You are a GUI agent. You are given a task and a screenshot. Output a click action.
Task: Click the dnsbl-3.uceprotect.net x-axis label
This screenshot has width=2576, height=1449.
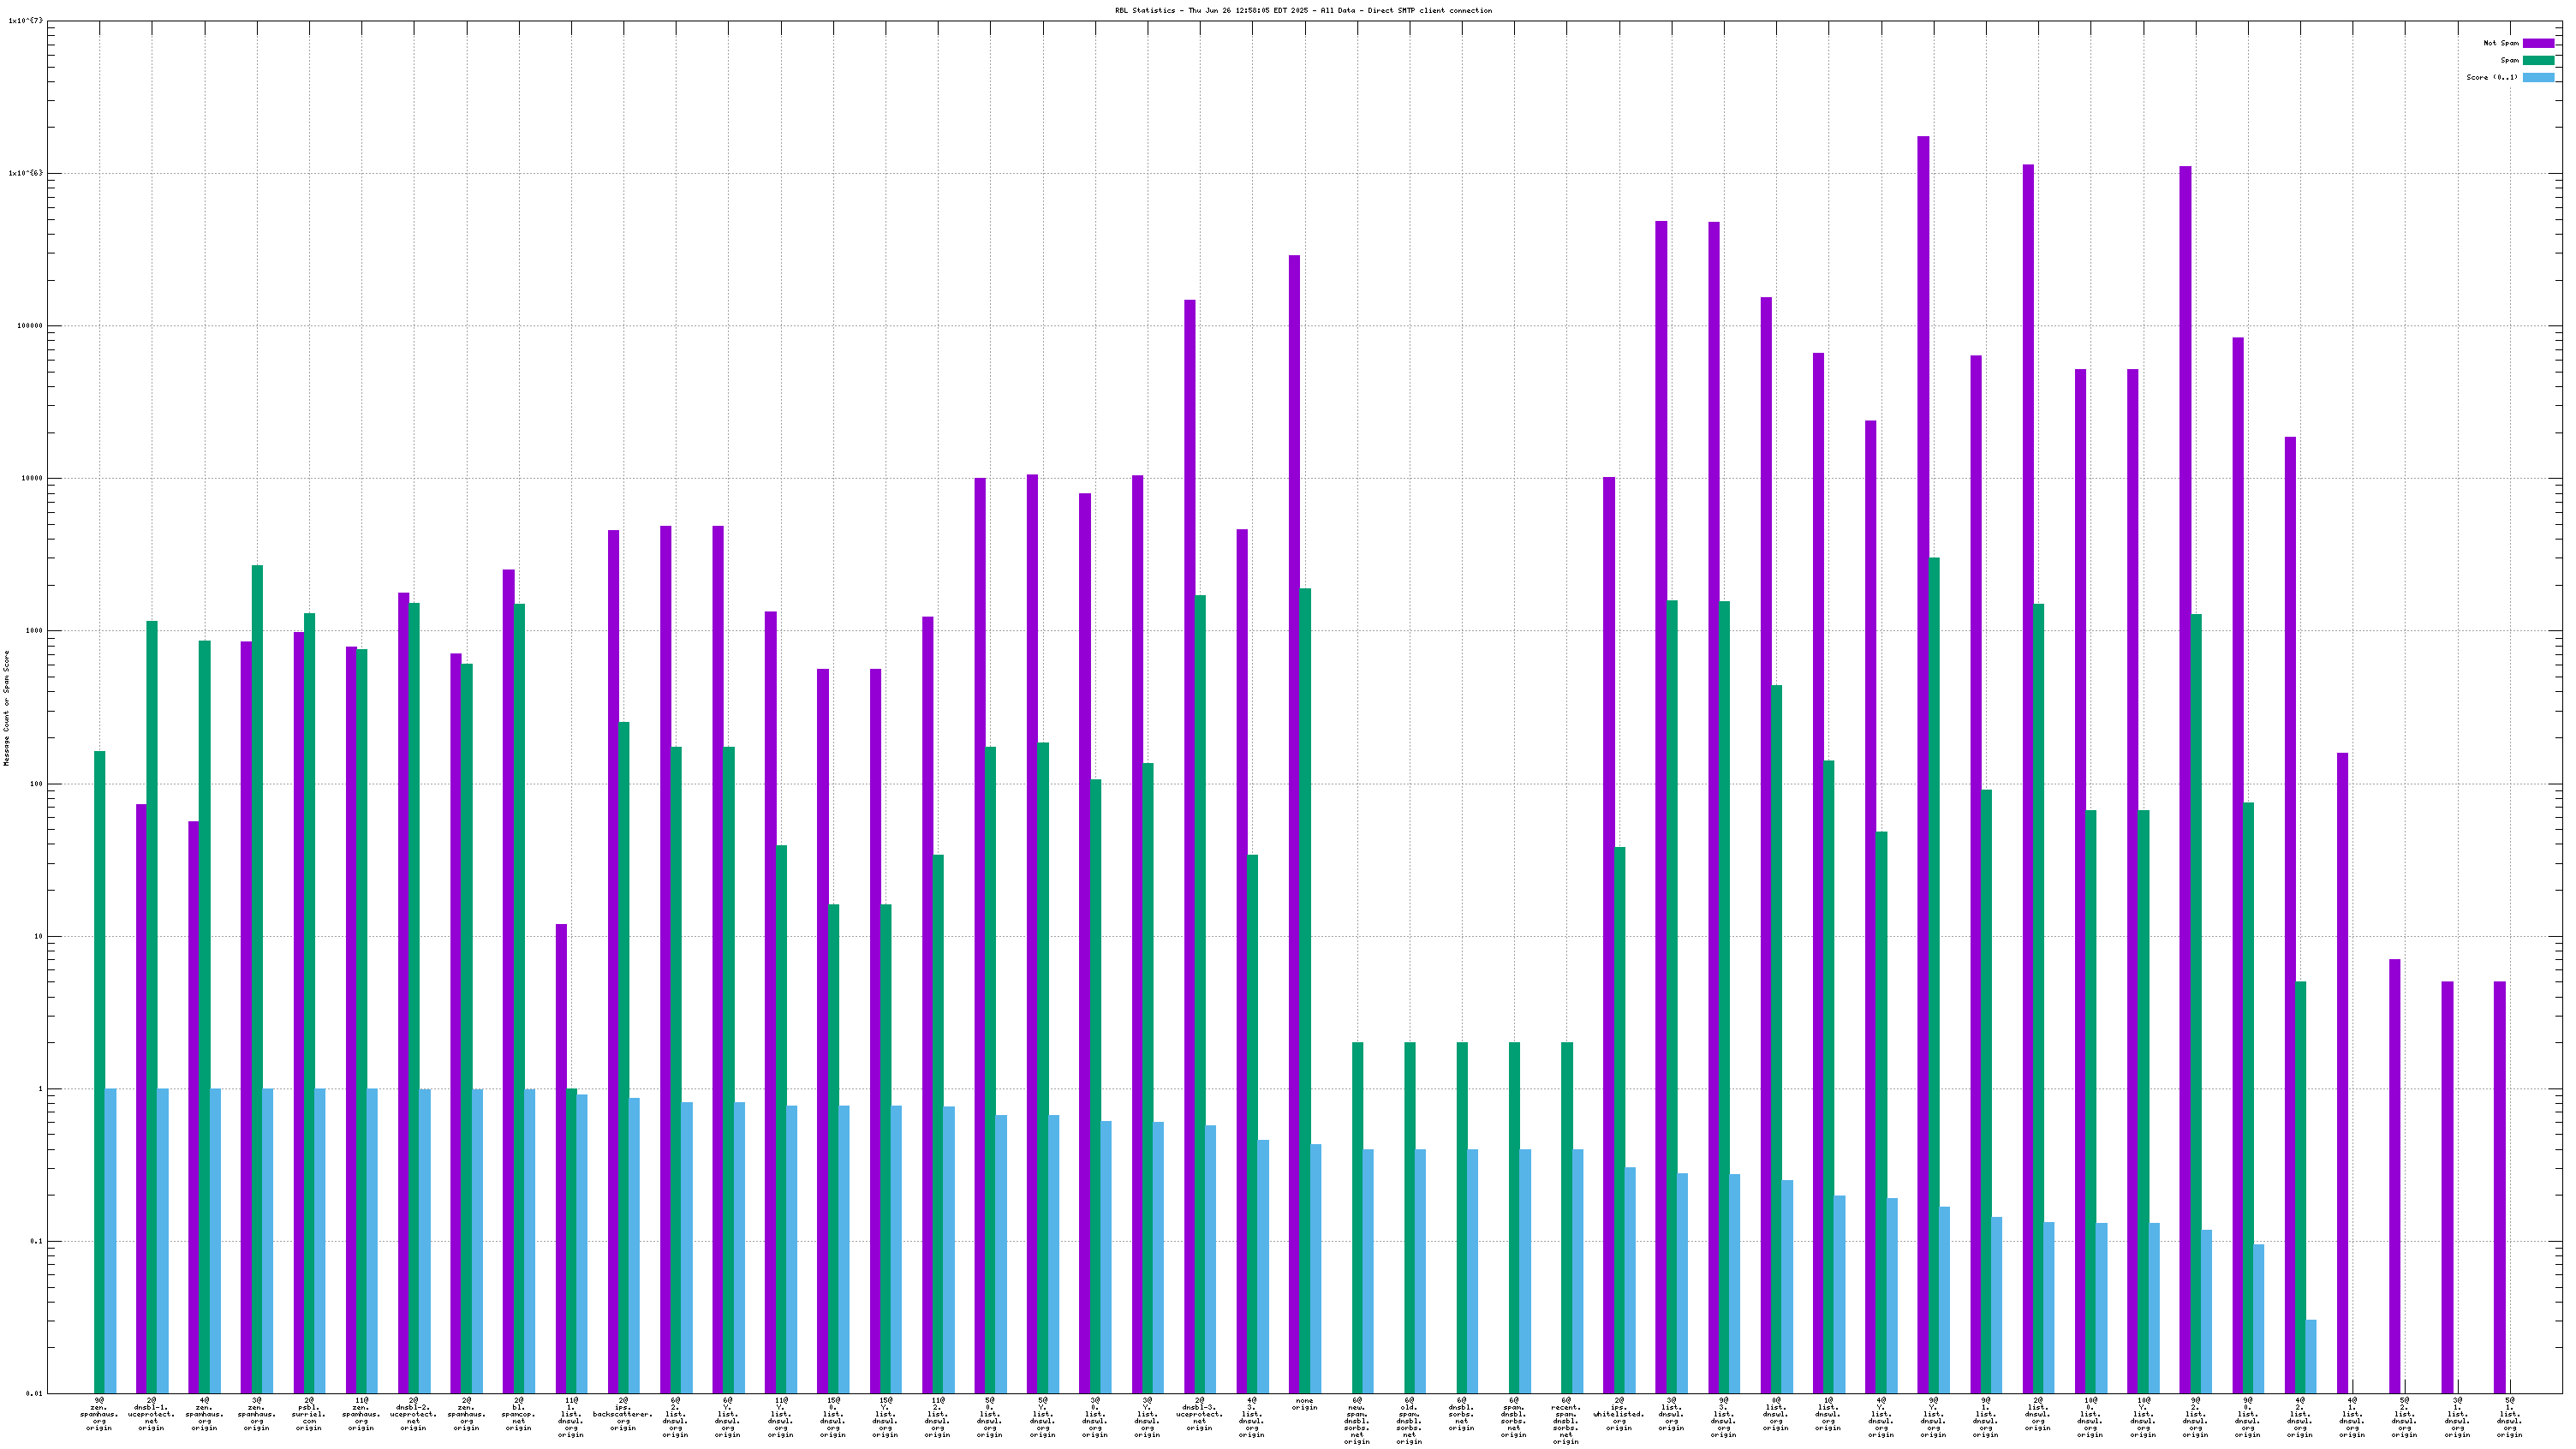point(1199,1414)
